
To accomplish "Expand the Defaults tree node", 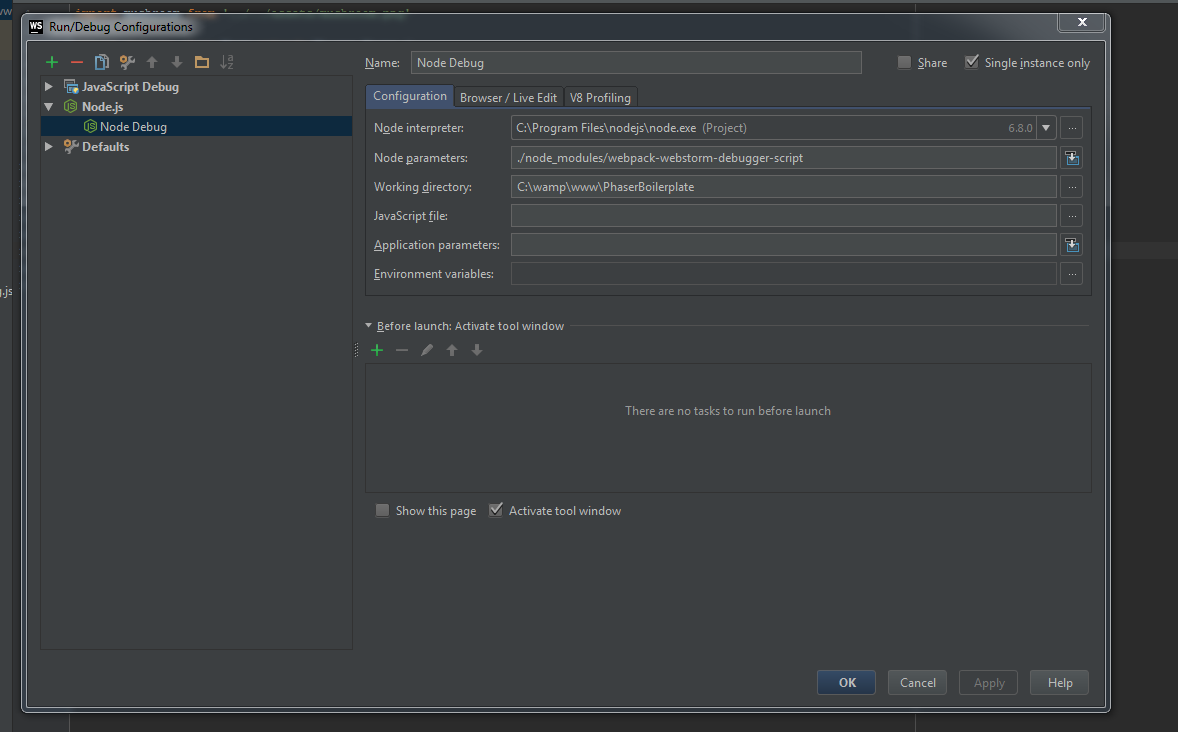I will tap(49, 147).
